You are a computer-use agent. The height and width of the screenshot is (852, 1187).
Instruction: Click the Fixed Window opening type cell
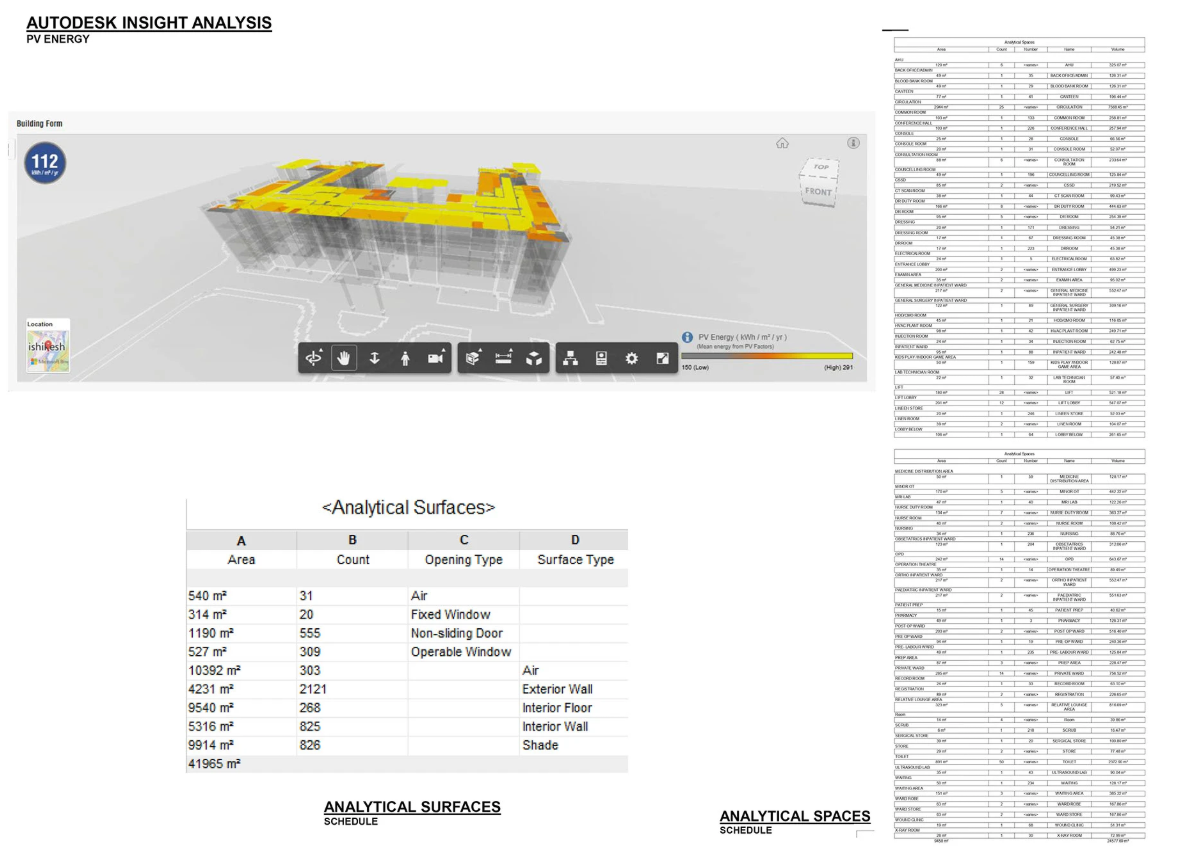(463, 614)
